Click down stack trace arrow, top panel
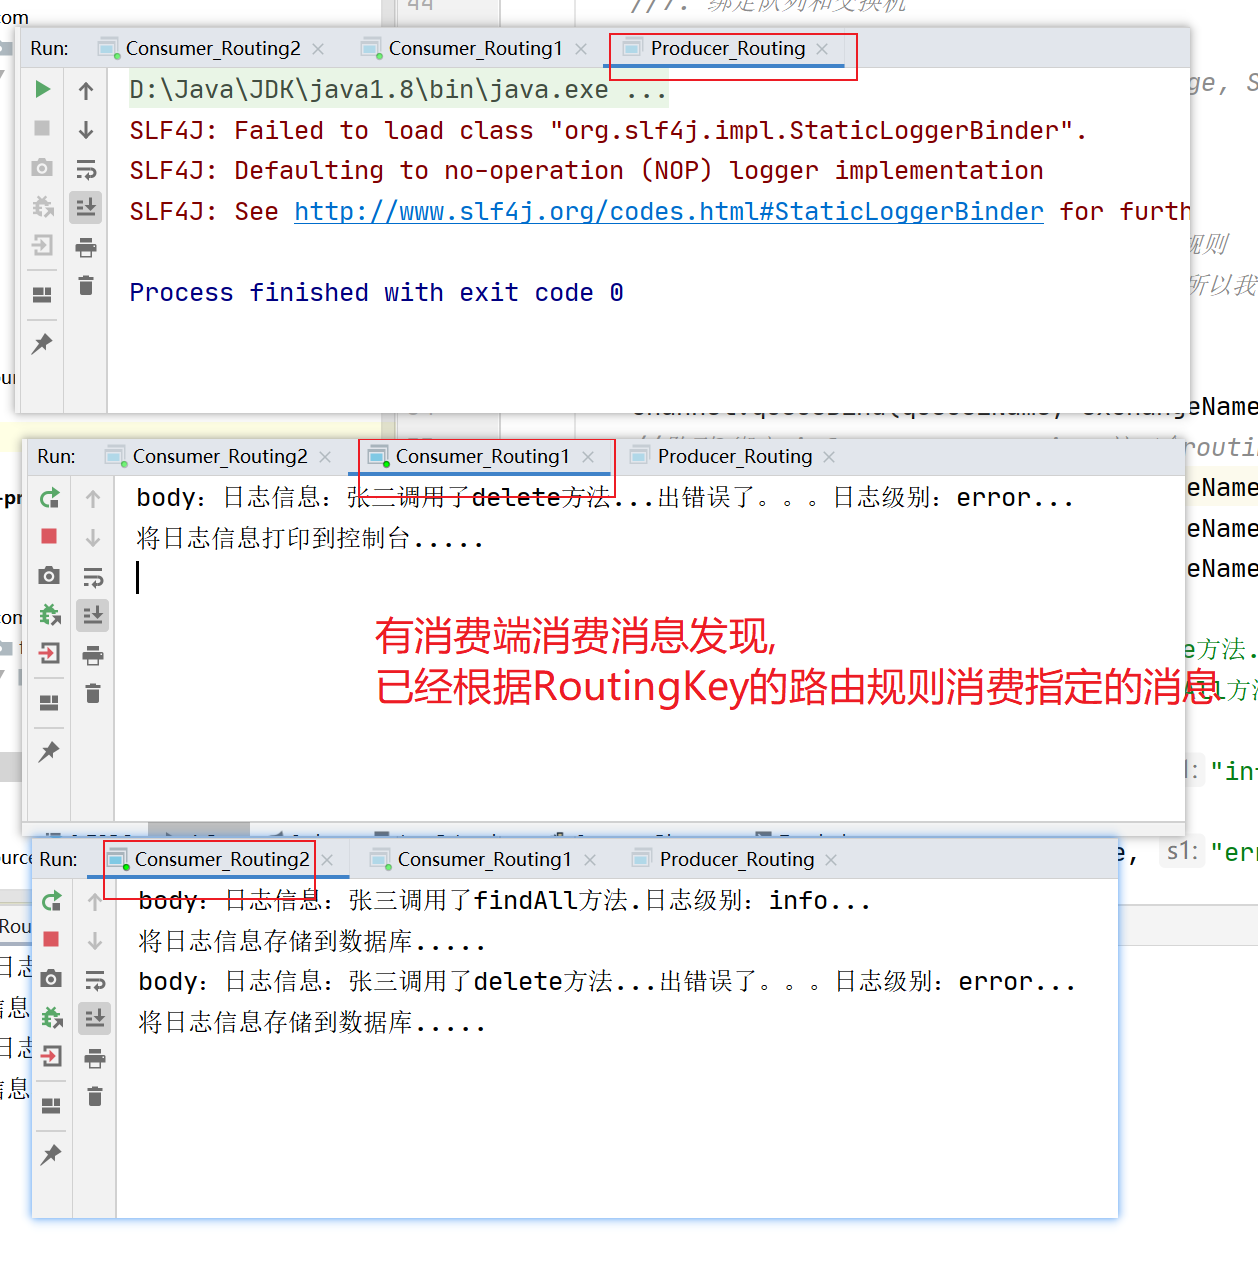Screen dimensions: 1258x1278 click(86, 130)
